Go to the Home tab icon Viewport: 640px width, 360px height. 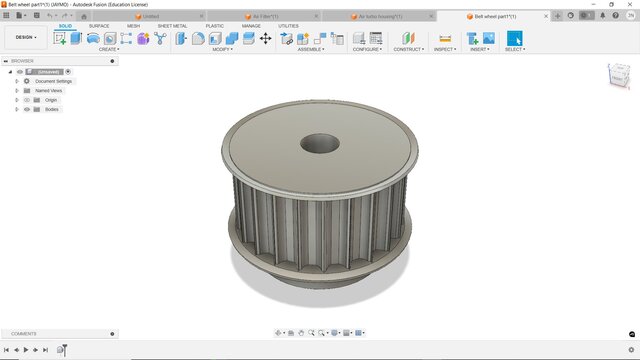click(84, 16)
